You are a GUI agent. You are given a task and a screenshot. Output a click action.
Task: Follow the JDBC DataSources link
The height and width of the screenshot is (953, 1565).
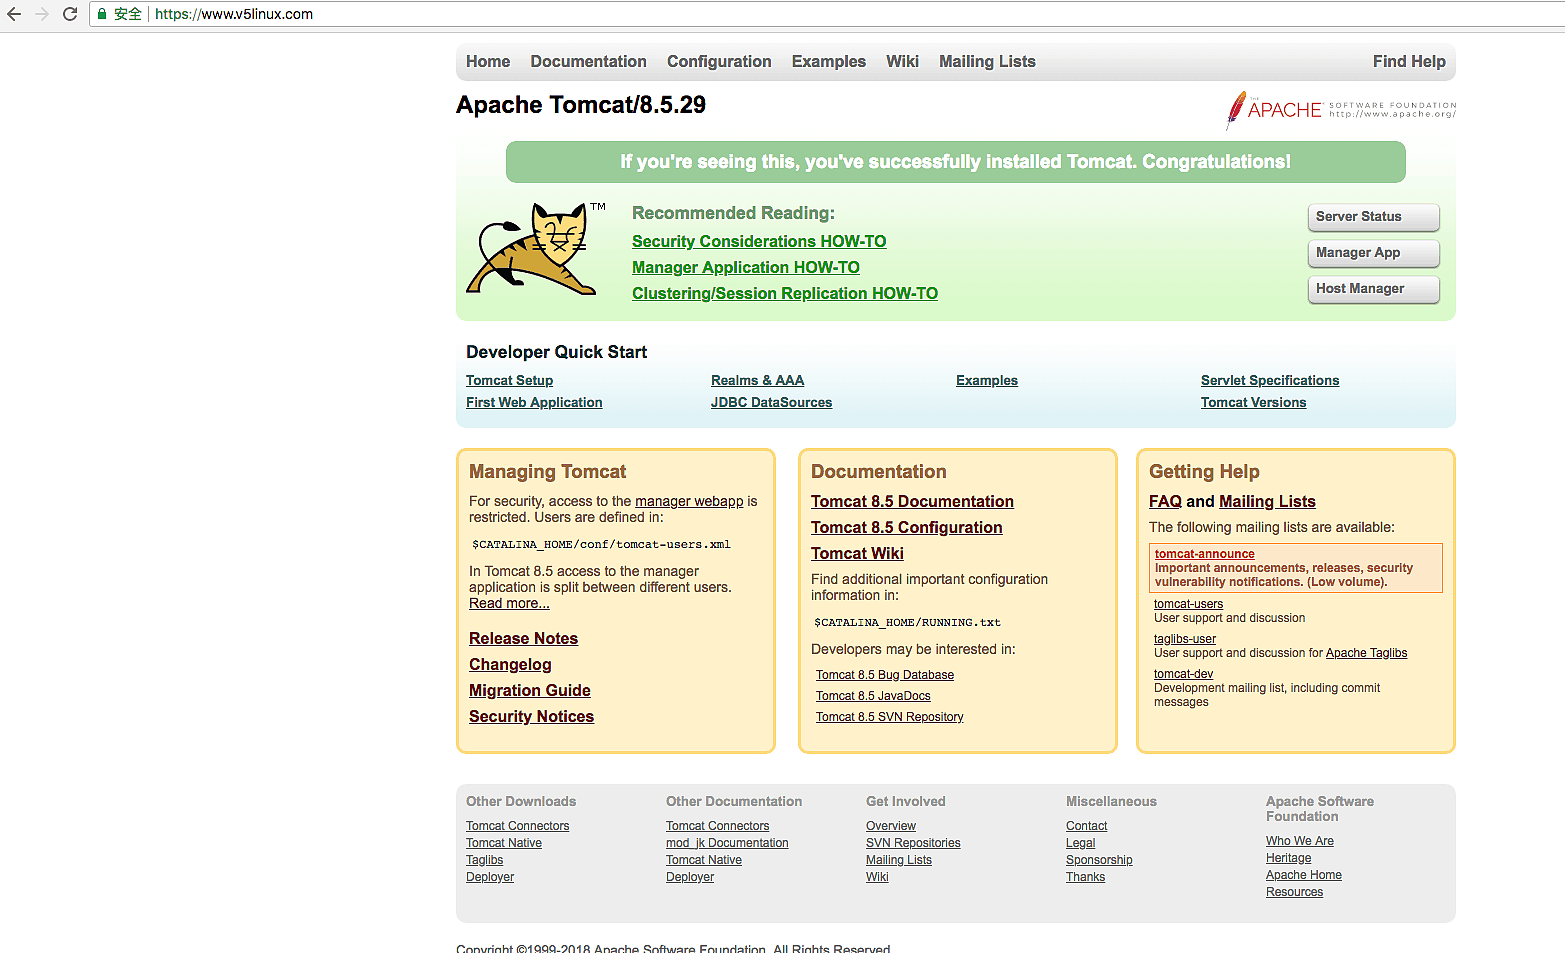point(771,403)
